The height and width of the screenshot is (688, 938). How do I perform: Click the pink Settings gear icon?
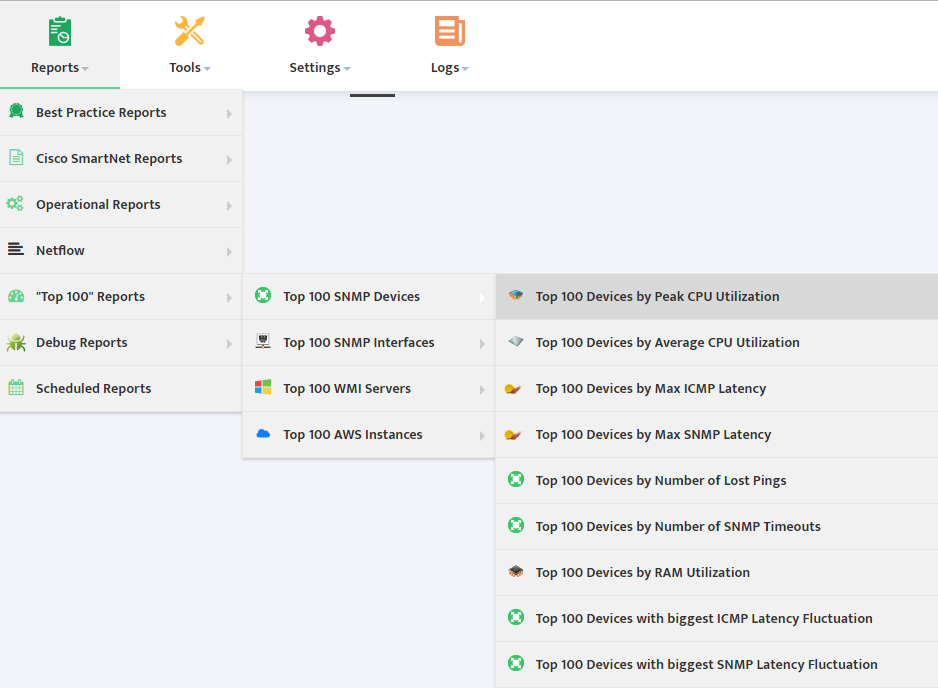319,31
